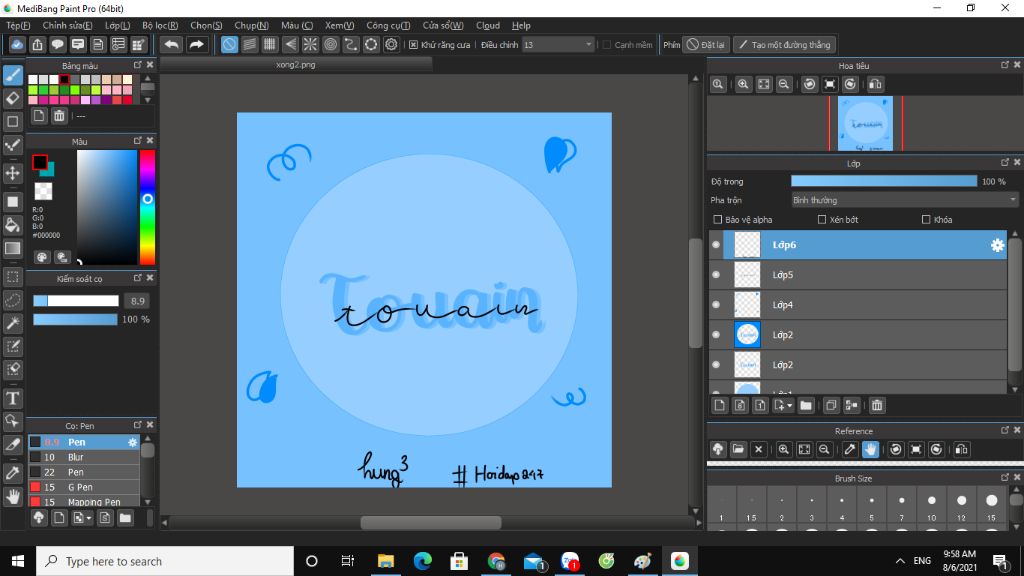Delete the selected layer with trash icon
The height and width of the screenshot is (576, 1024).
pyautogui.click(x=877, y=406)
